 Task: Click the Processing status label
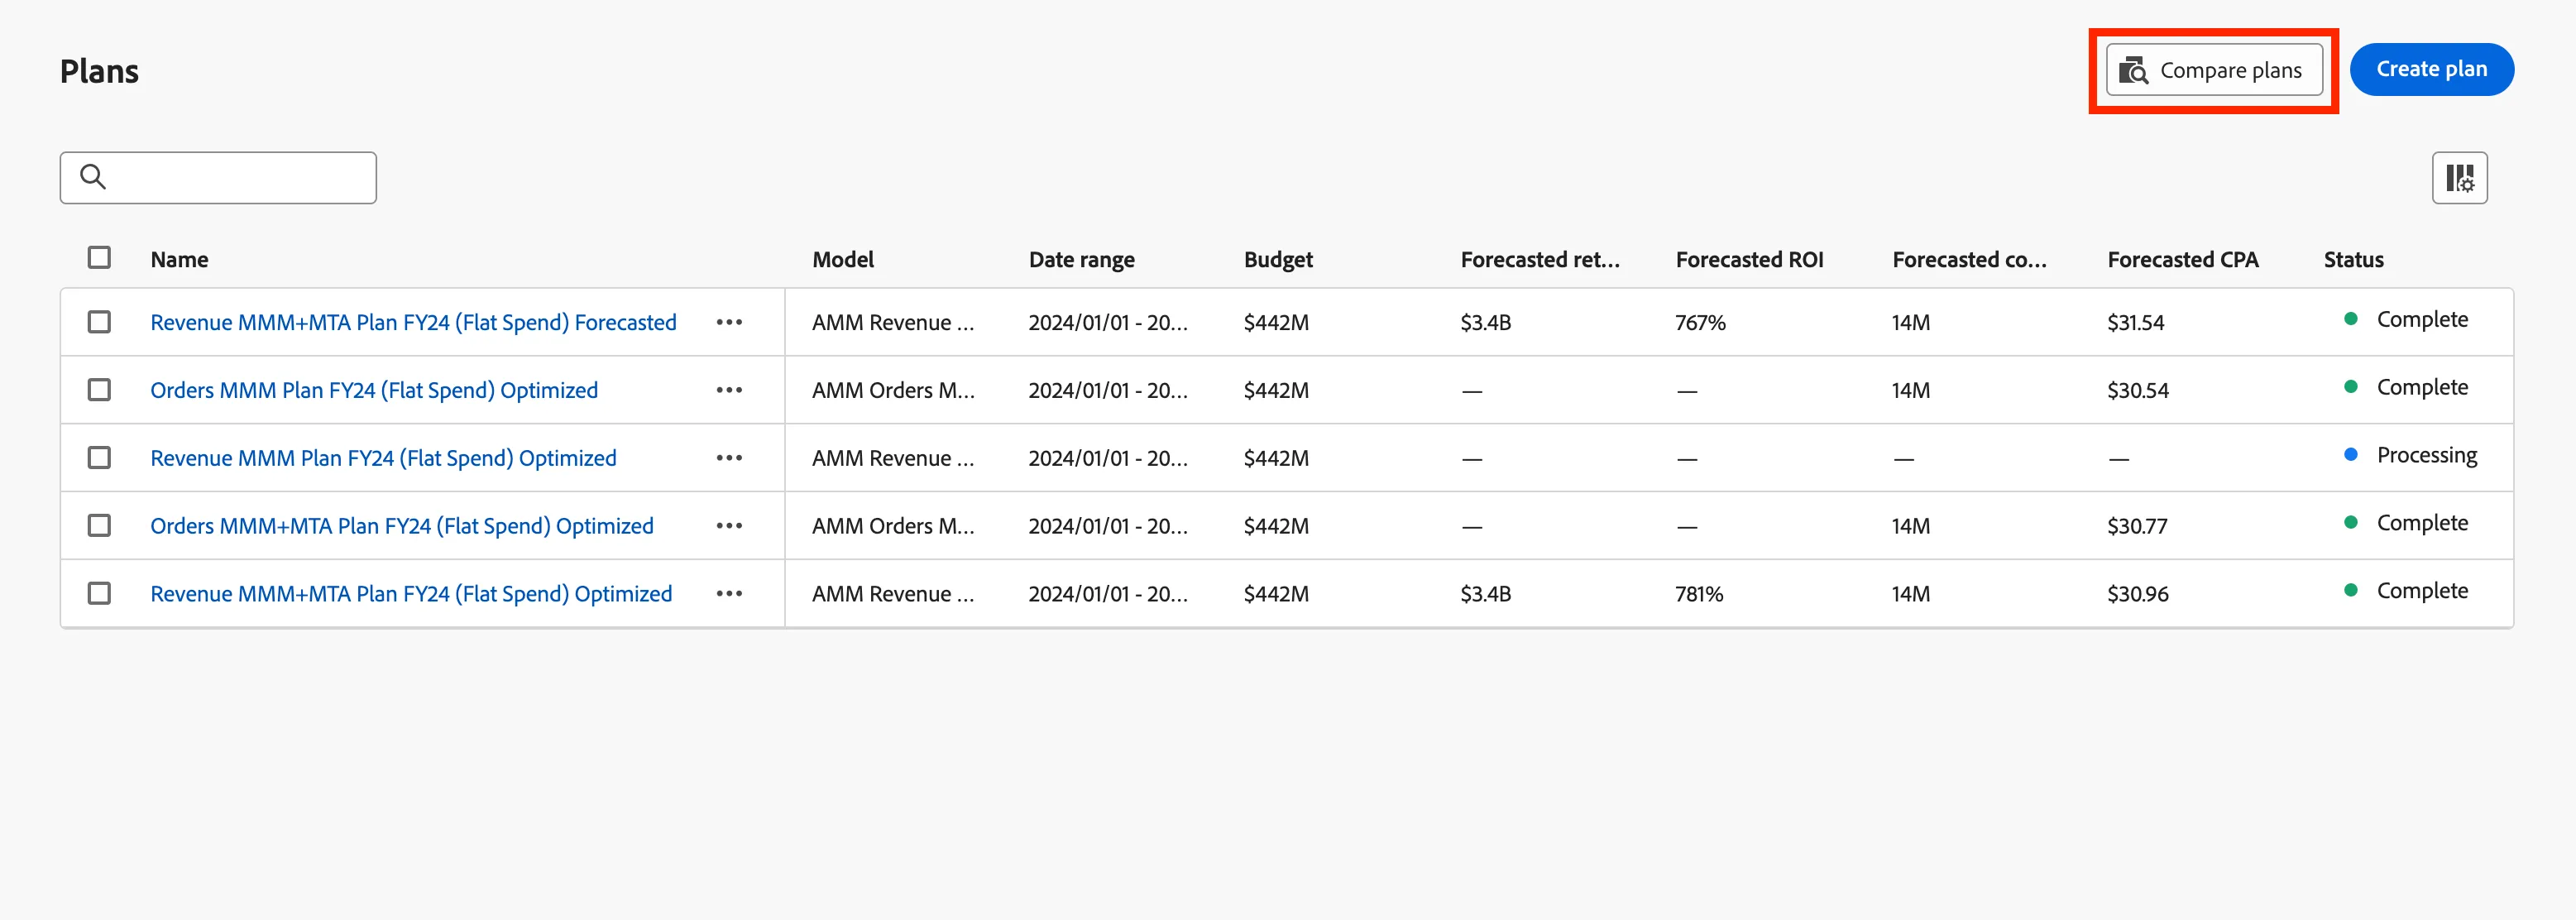pyautogui.click(x=2427, y=455)
